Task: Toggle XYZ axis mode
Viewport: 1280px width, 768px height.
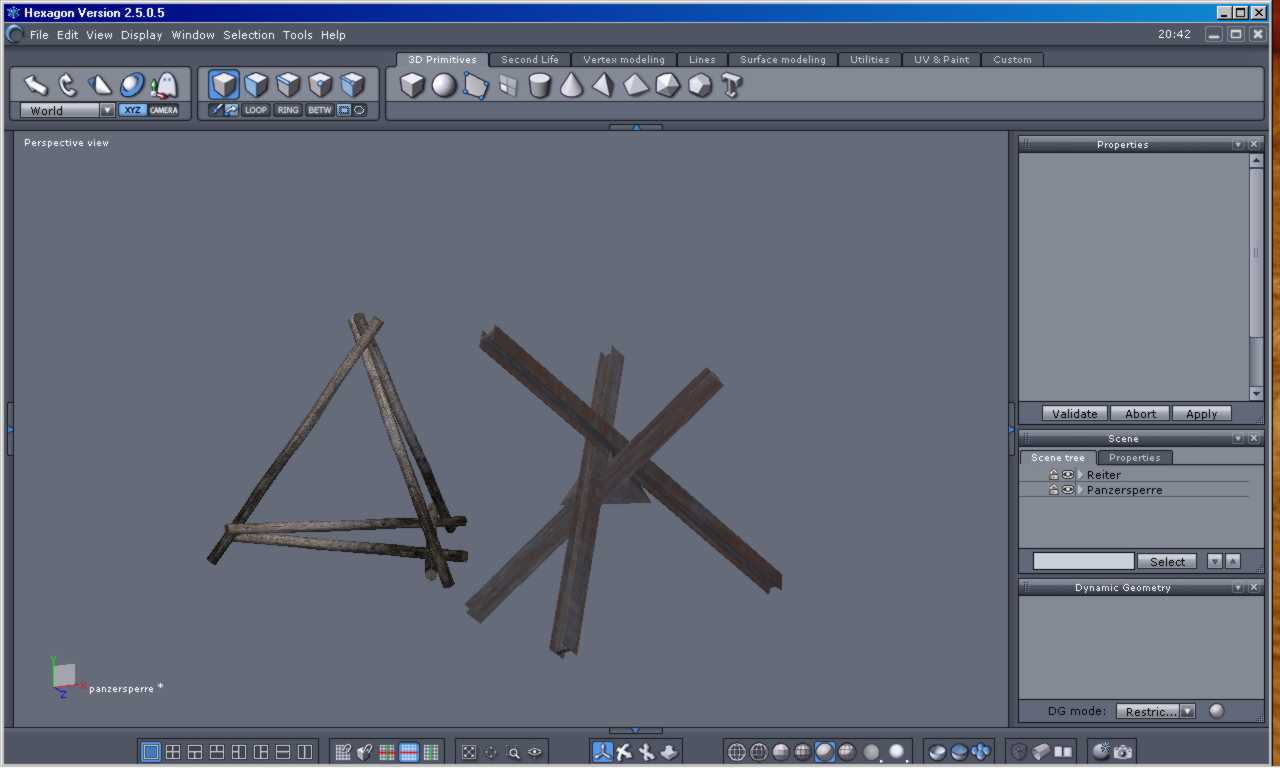Action: 132,110
